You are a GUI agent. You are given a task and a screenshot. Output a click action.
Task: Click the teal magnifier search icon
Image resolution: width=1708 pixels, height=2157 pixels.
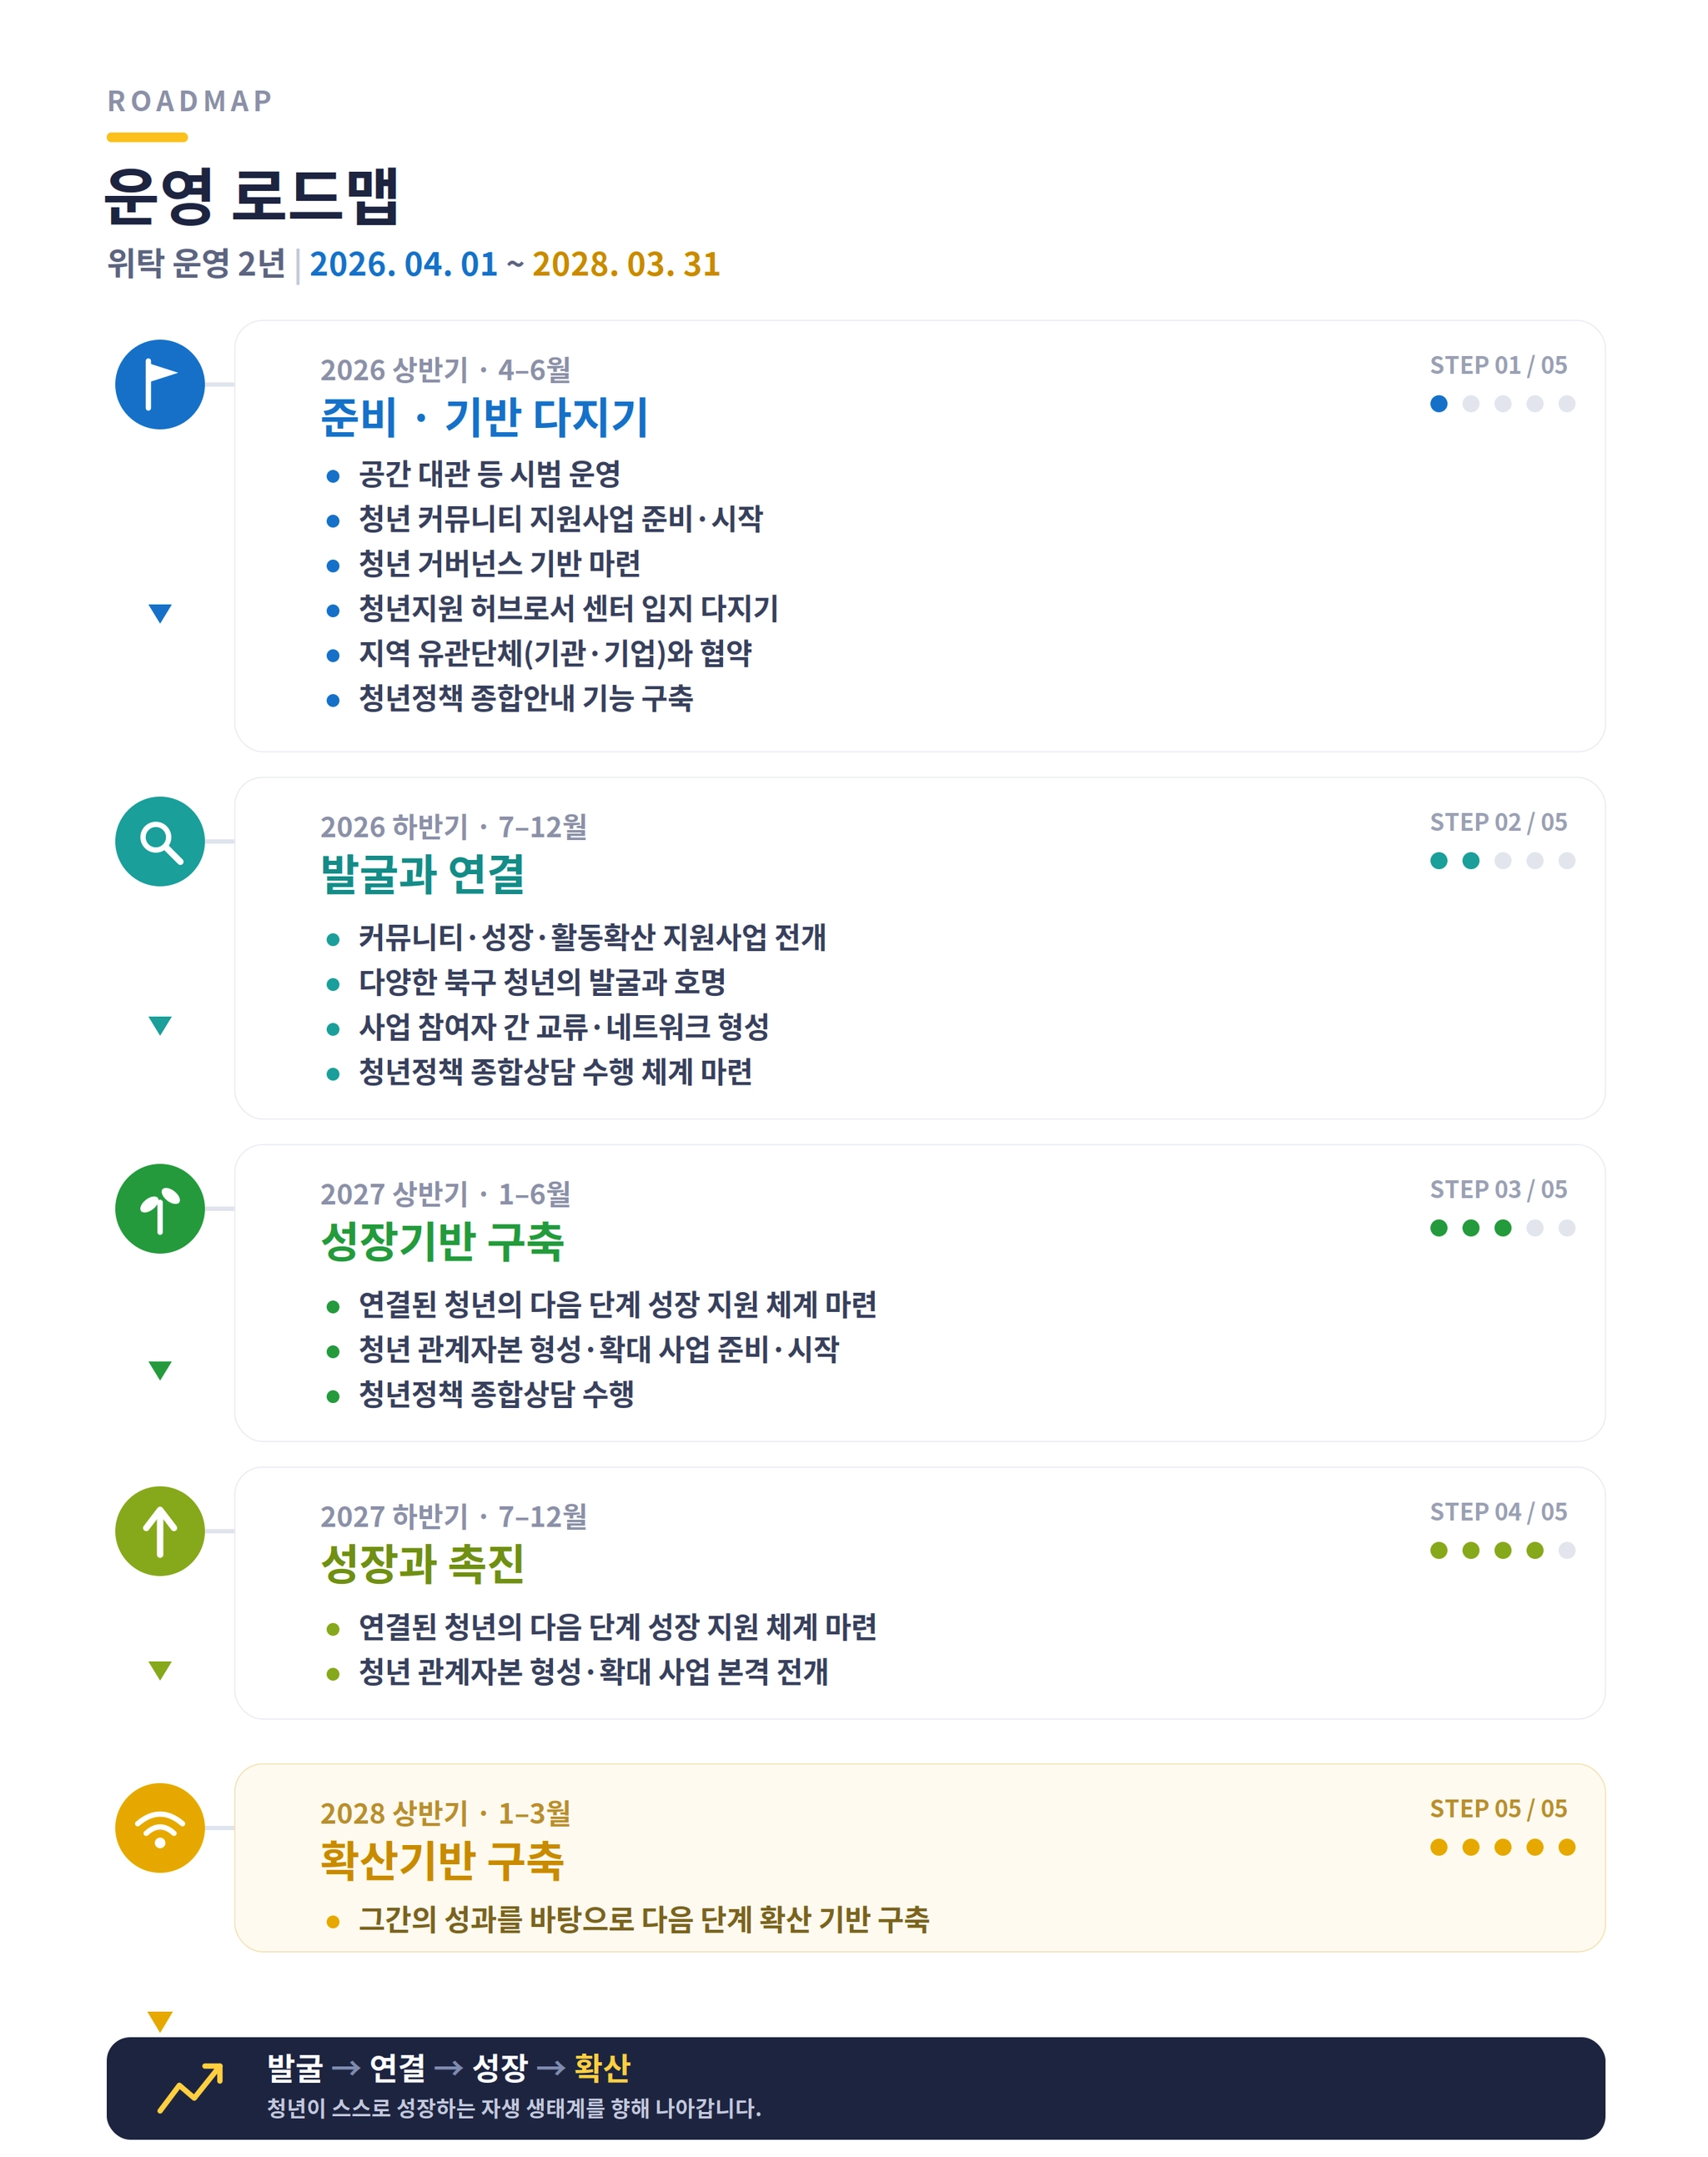(160, 841)
